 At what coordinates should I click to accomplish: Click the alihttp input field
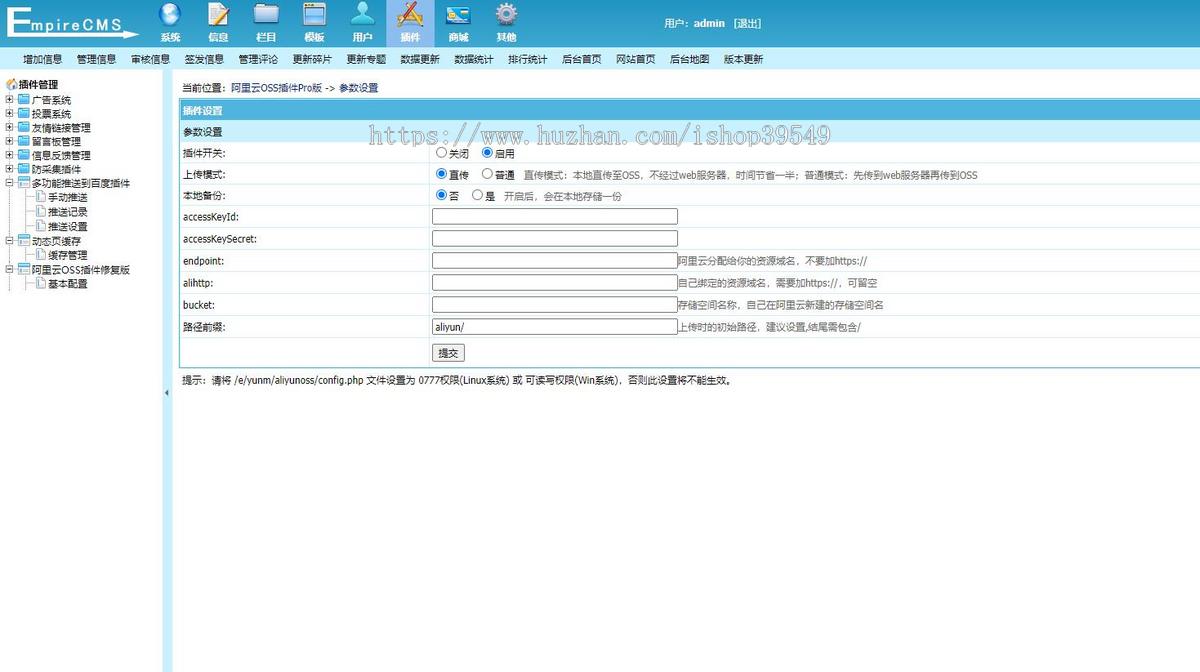pyautogui.click(x=555, y=282)
